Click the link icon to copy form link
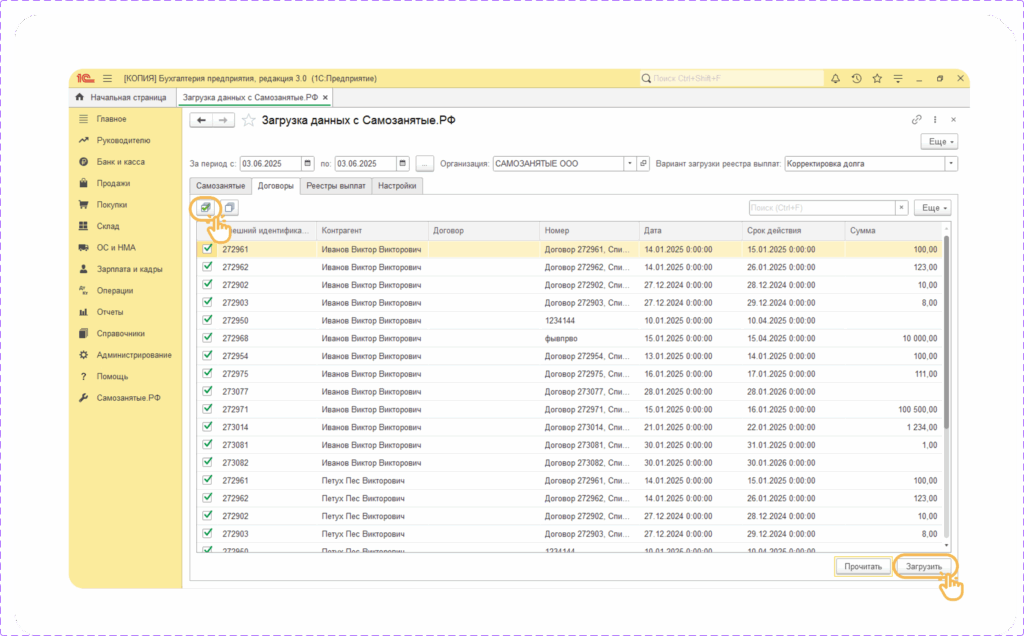 click(916, 120)
